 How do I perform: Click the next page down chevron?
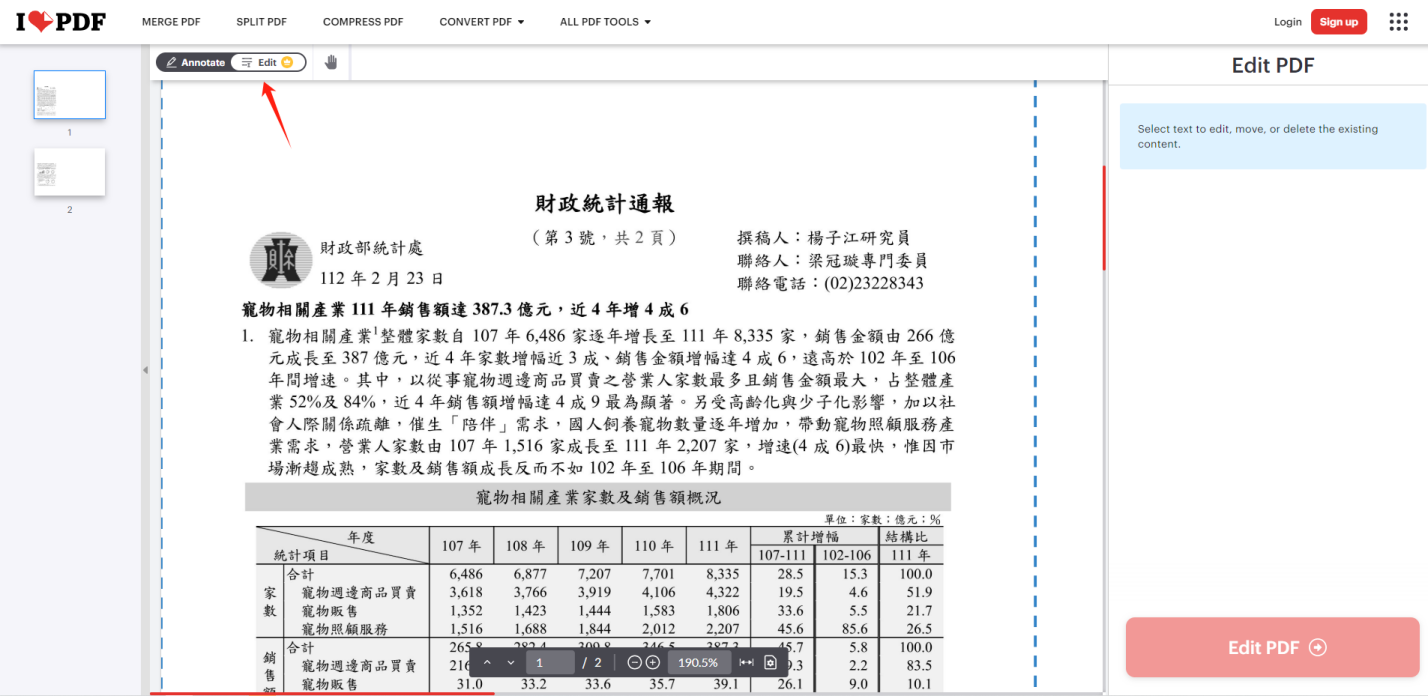coord(510,662)
